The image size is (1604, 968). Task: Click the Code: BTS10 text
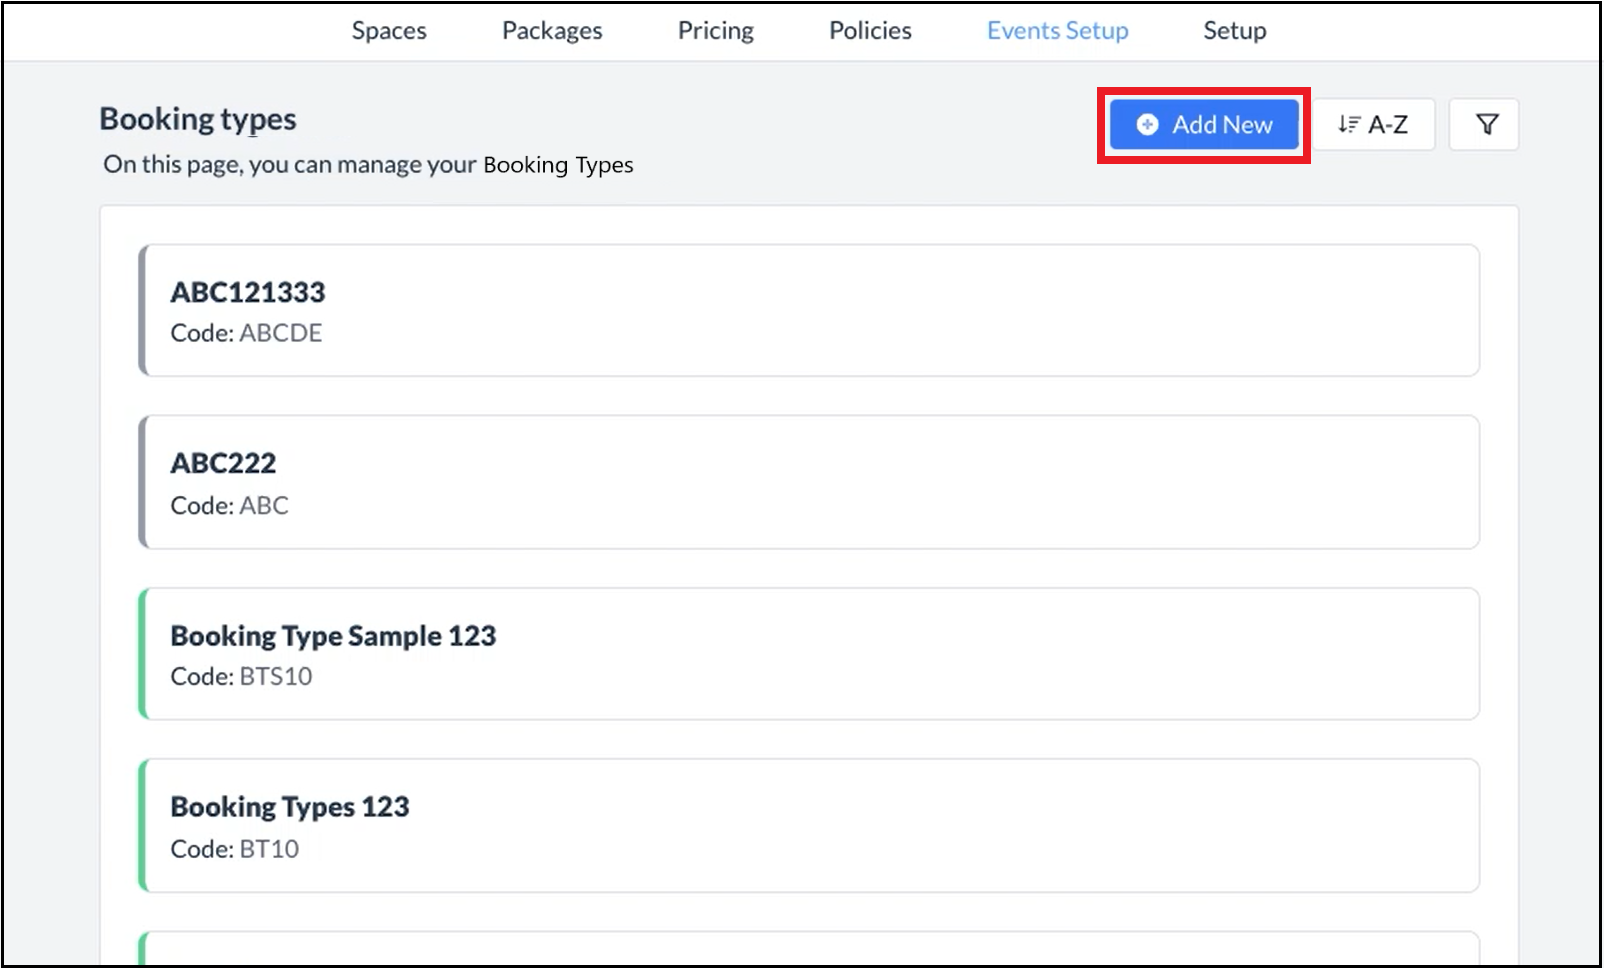(x=241, y=677)
